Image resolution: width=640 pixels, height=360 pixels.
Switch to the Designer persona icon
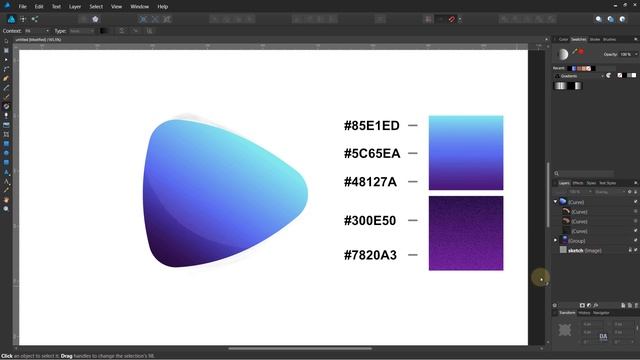pos(11,19)
